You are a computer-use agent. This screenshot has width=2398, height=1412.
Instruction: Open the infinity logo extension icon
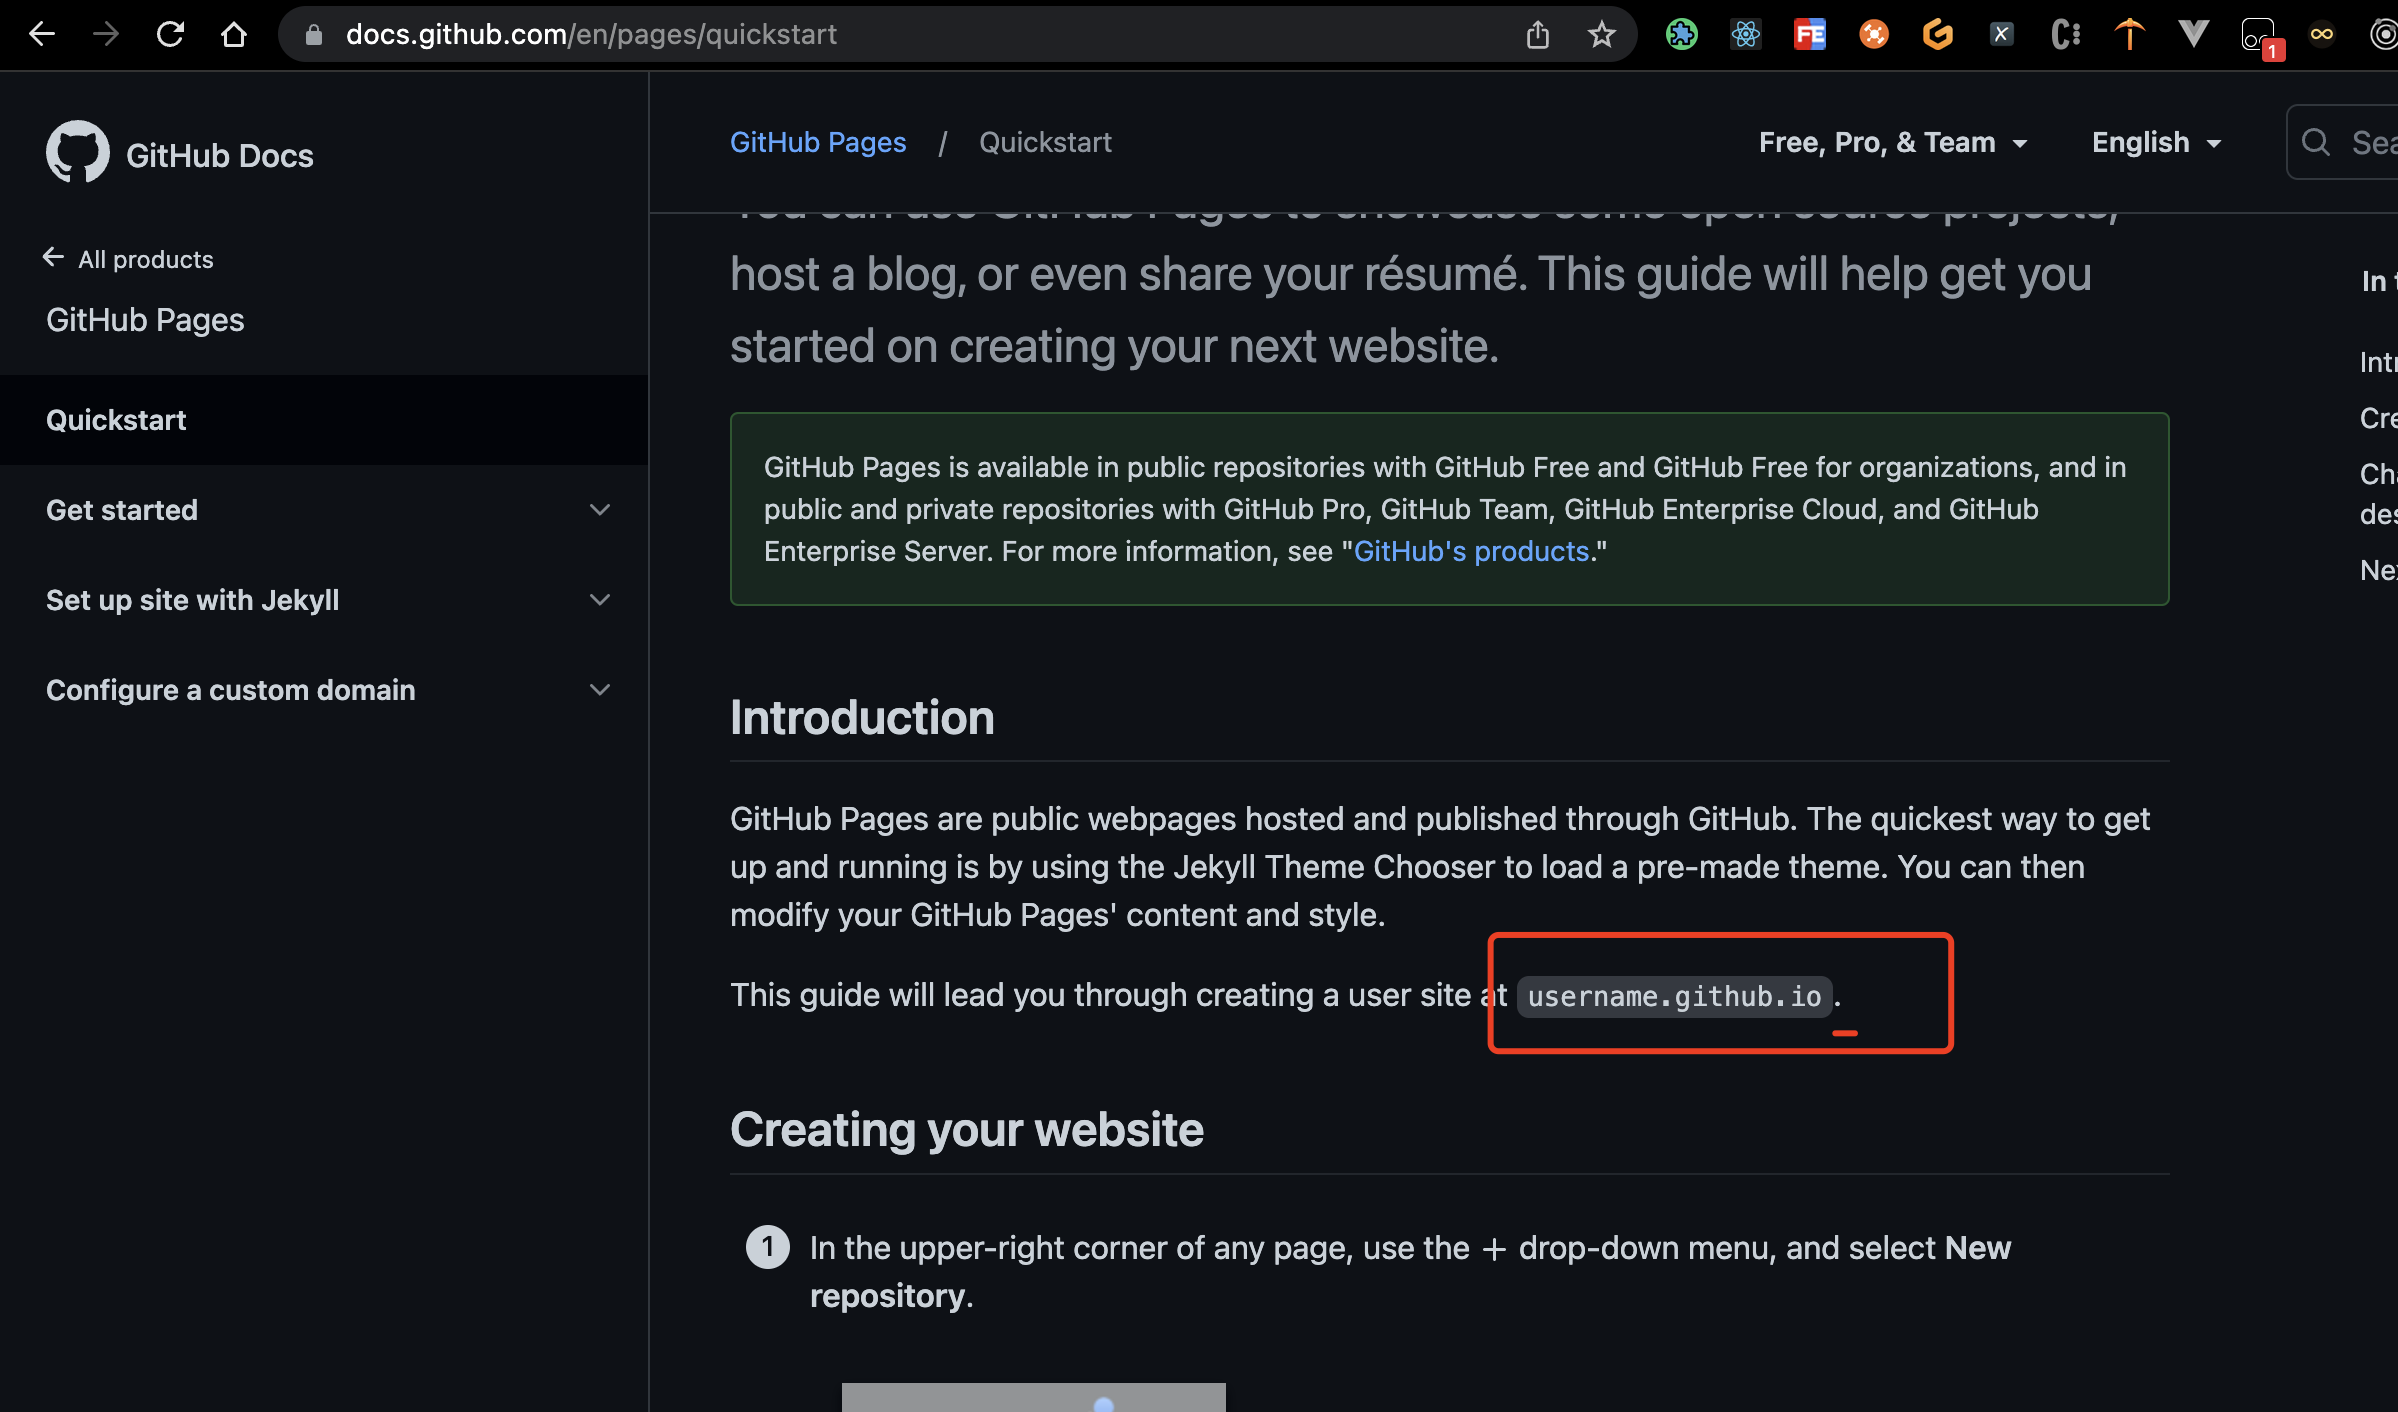coord(2322,34)
